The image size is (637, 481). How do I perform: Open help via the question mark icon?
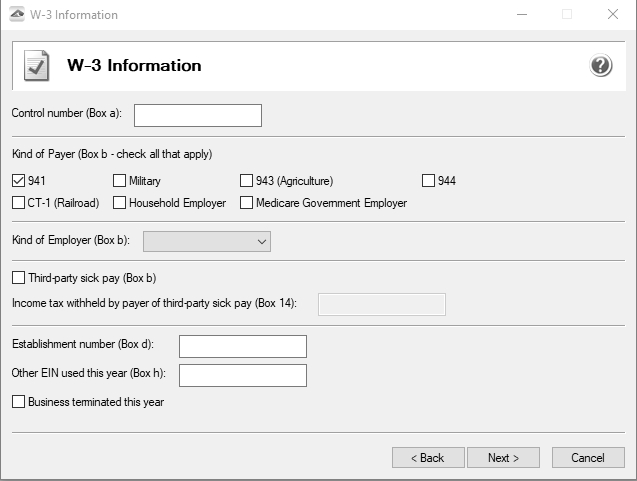click(x=600, y=65)
